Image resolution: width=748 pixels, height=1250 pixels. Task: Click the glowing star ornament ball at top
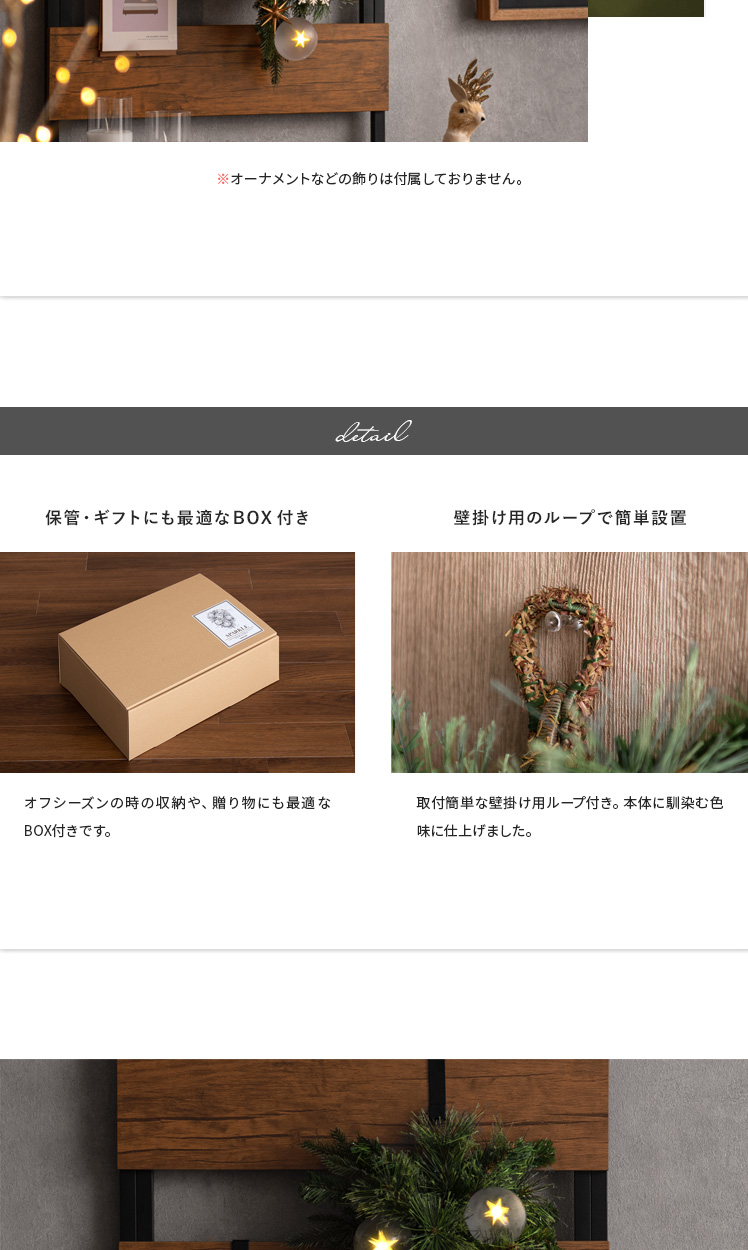[x=297, y=40]
